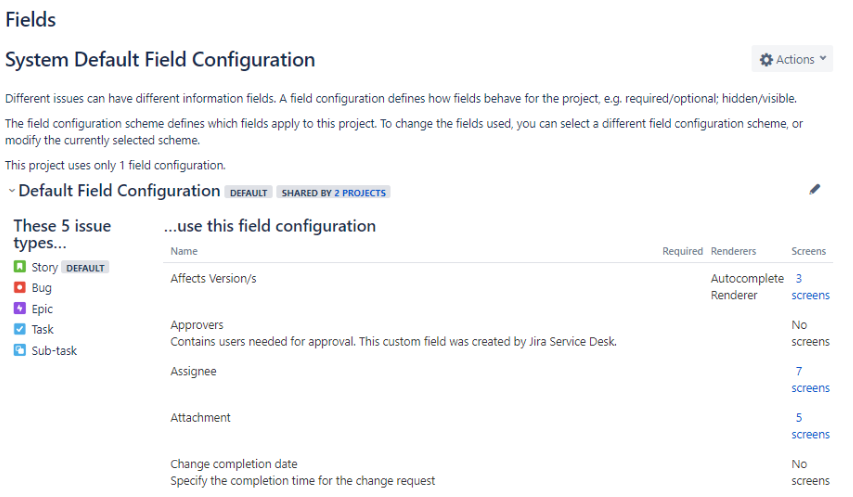Click the gear icon in Actions button
Screen dimensions: 853x497
coord(766,59)
